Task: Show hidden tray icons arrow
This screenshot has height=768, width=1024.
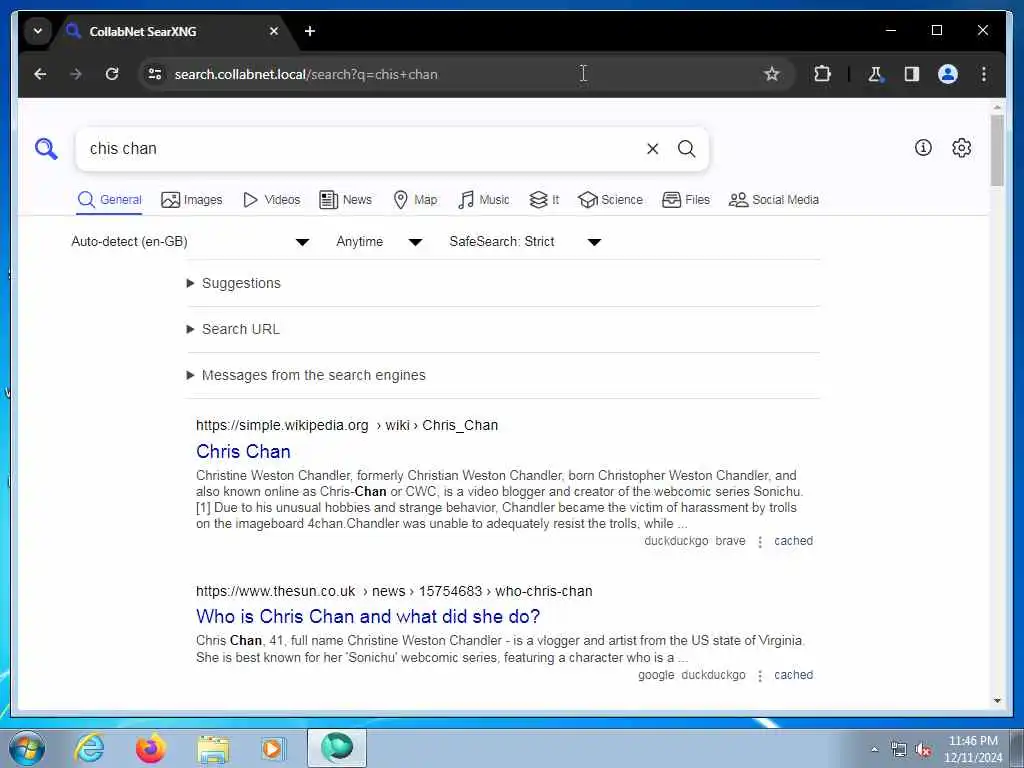Action: click(874, 750)
